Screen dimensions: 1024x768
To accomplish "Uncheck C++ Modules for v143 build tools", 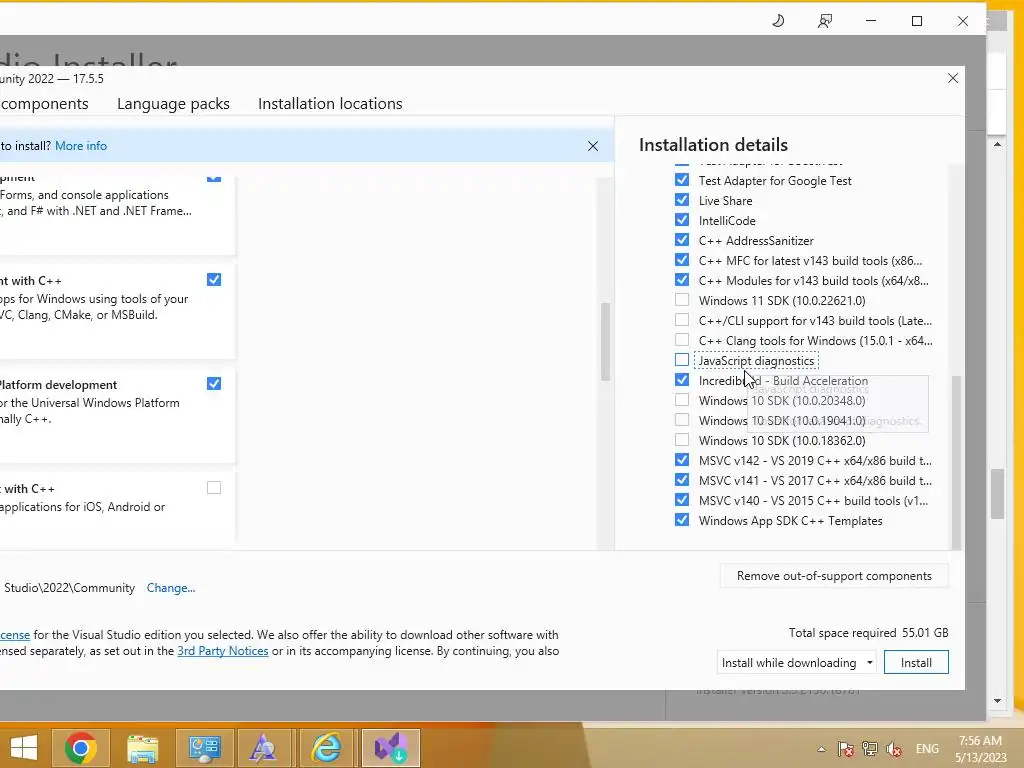I will click(x=682, y=280).
